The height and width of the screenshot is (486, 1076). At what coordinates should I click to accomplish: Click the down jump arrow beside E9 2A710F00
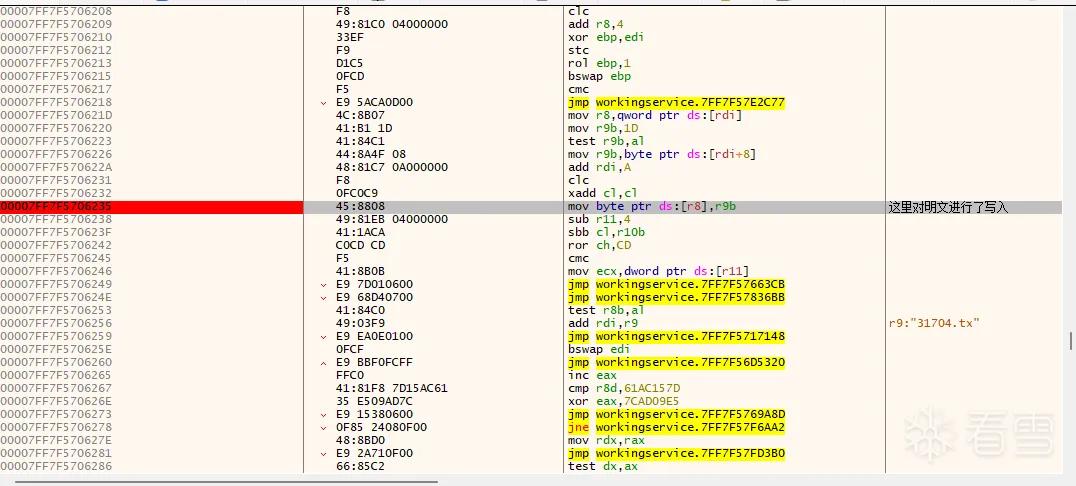point(323,454)
